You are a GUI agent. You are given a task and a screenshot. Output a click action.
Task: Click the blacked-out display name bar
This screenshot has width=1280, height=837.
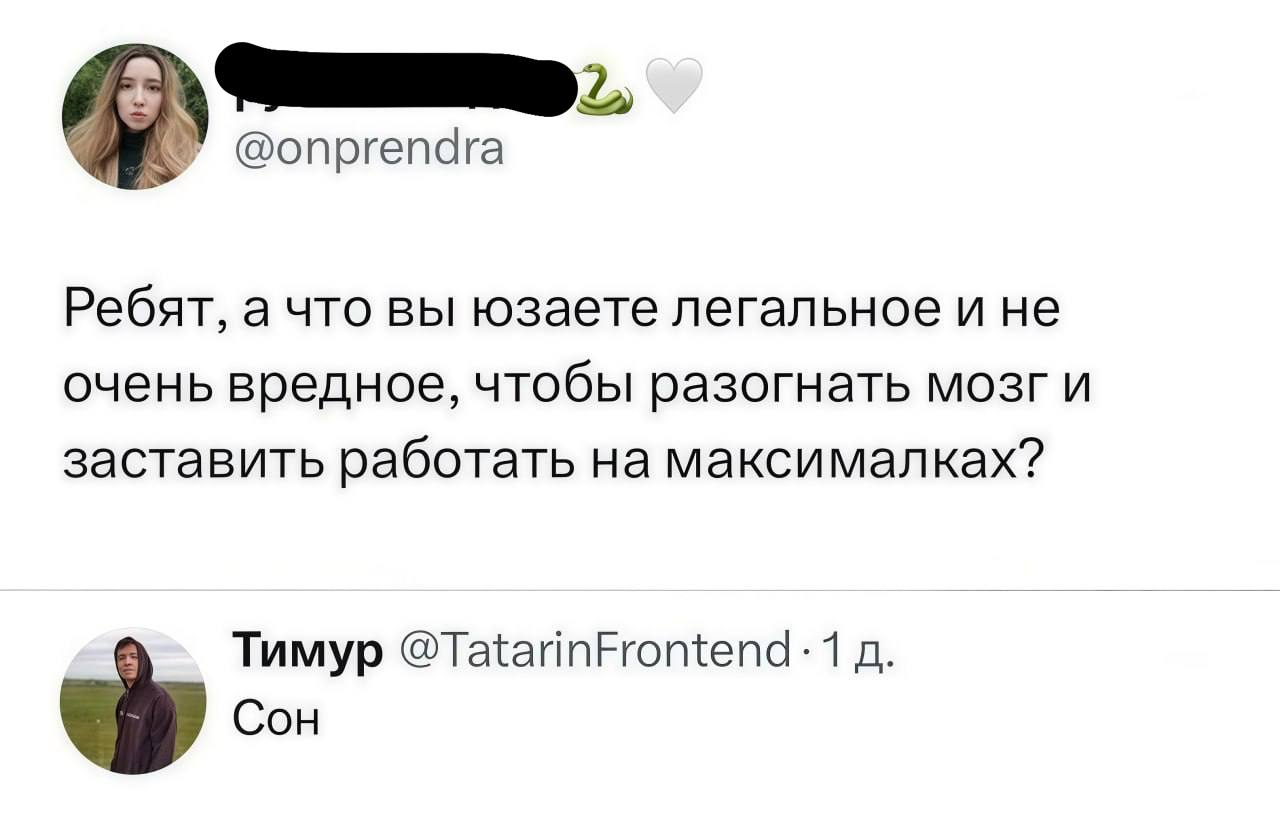pos(400,77)
